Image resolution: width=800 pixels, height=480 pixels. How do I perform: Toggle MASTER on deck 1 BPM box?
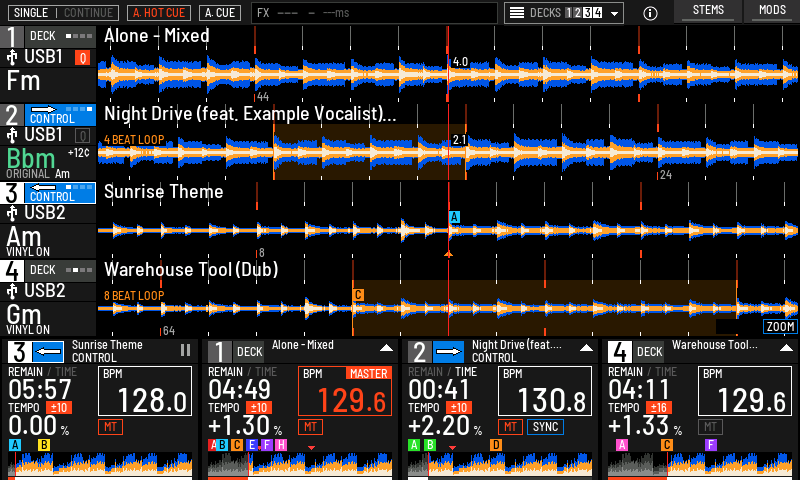[368, 373]
